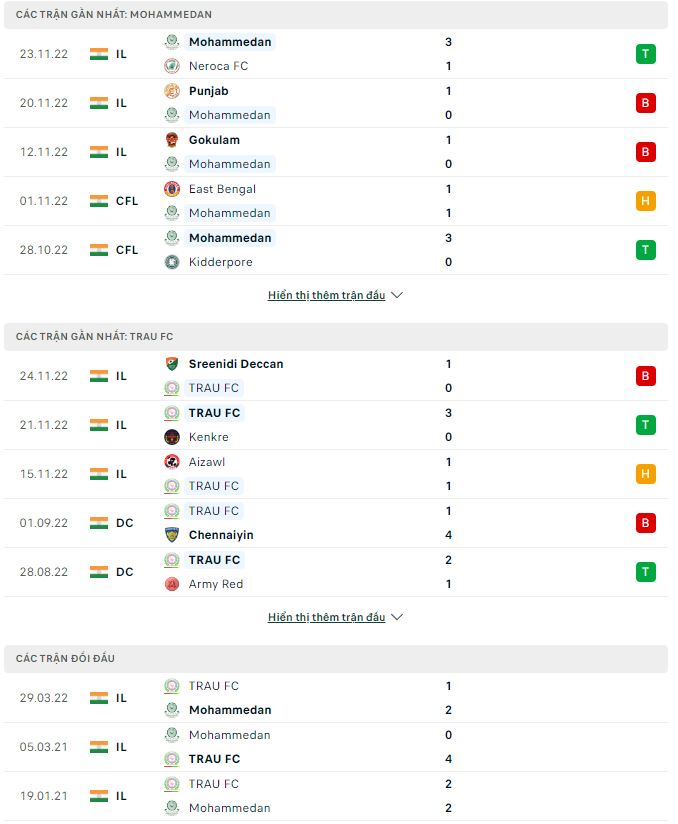Click the Chennaiyin club logo

[172, 535]
